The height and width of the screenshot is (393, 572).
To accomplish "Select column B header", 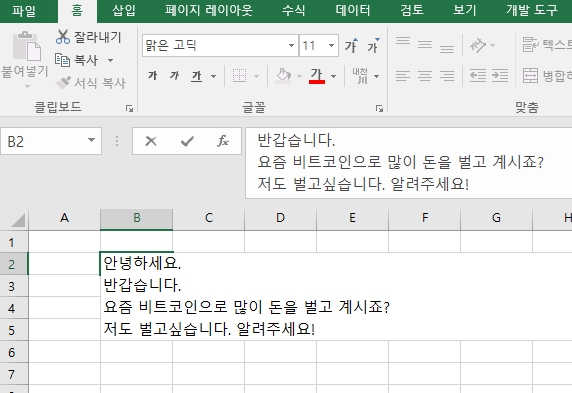I will click(136, 218).
